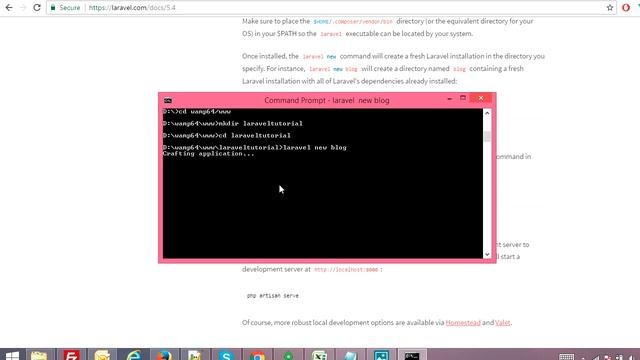Click the 'laravel new blog' command line
Screen dimensions: 640x360
(254, 147)
